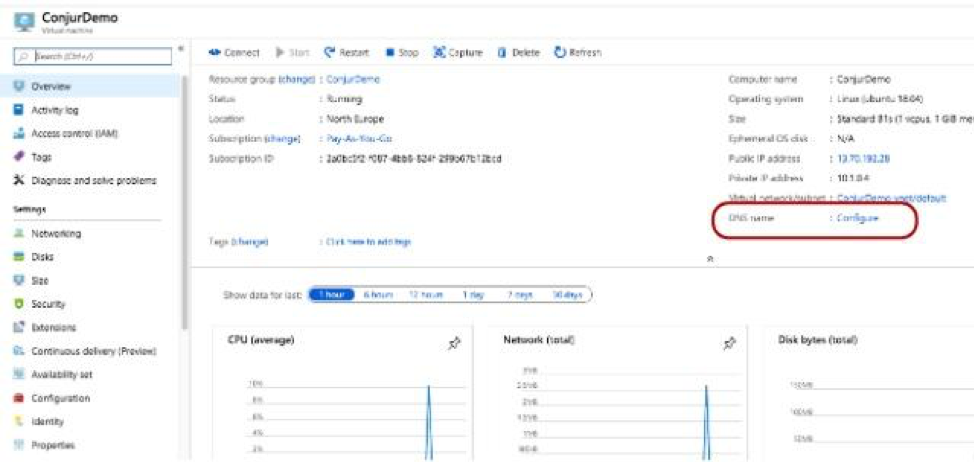Viewport: 974px width, 462px height.
Task: Open the Activity log section
Action: click(54, 110)
